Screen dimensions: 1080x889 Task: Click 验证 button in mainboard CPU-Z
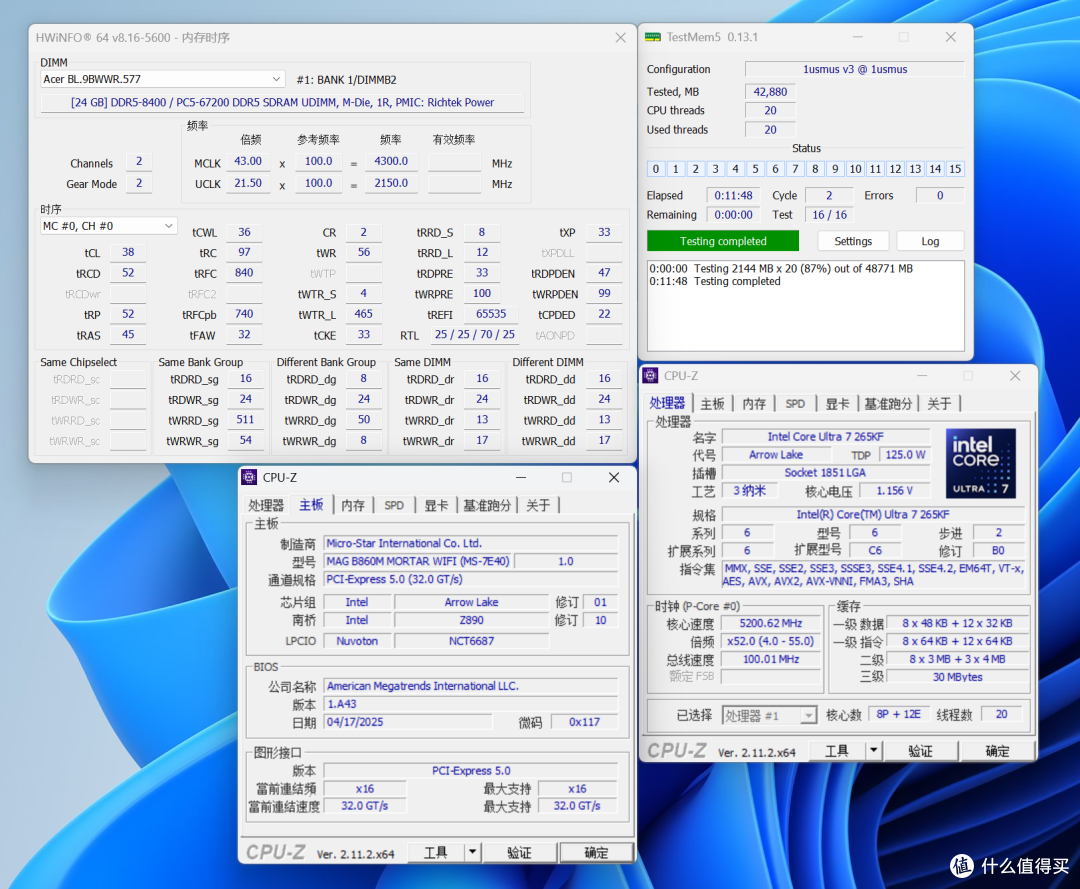coord(519,853)
